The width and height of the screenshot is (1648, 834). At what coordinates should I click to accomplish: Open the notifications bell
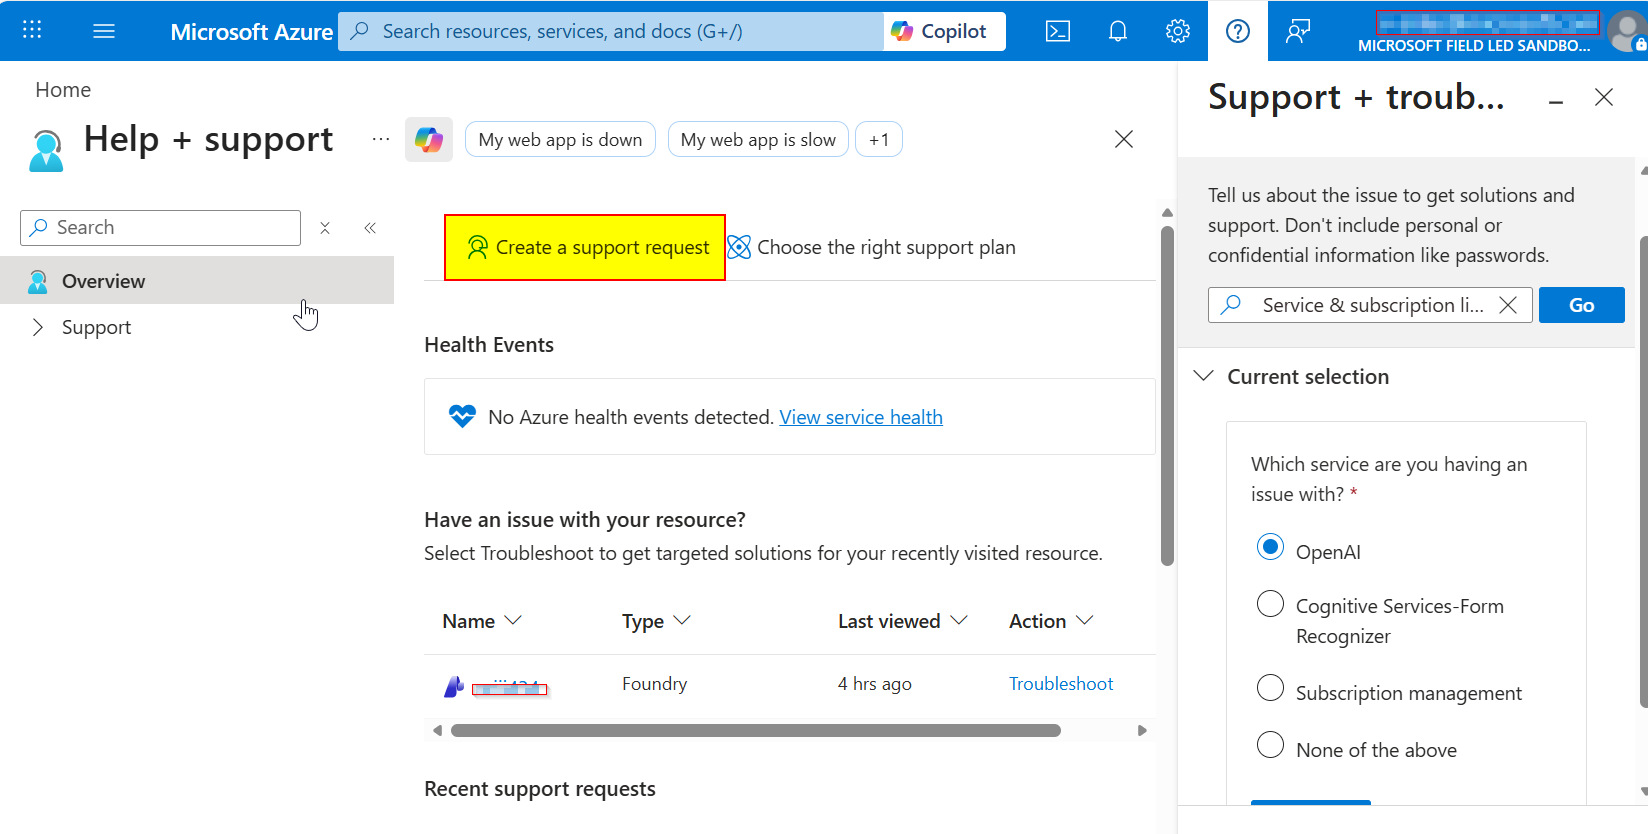[x=1118, y=31]
